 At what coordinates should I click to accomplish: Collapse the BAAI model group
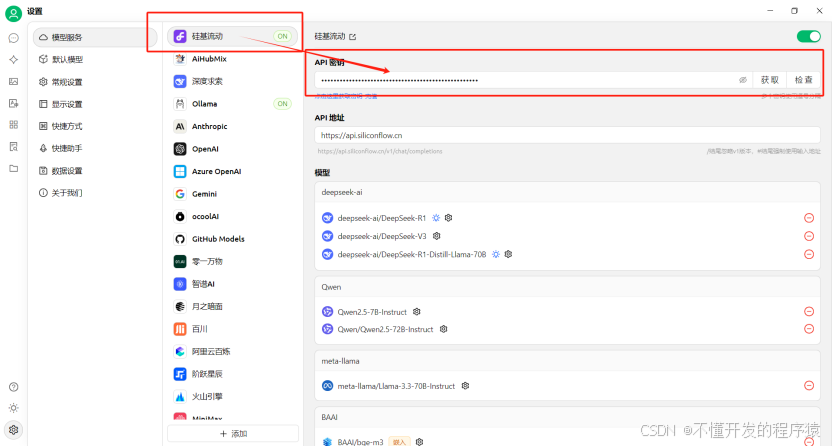coord(567,417)
